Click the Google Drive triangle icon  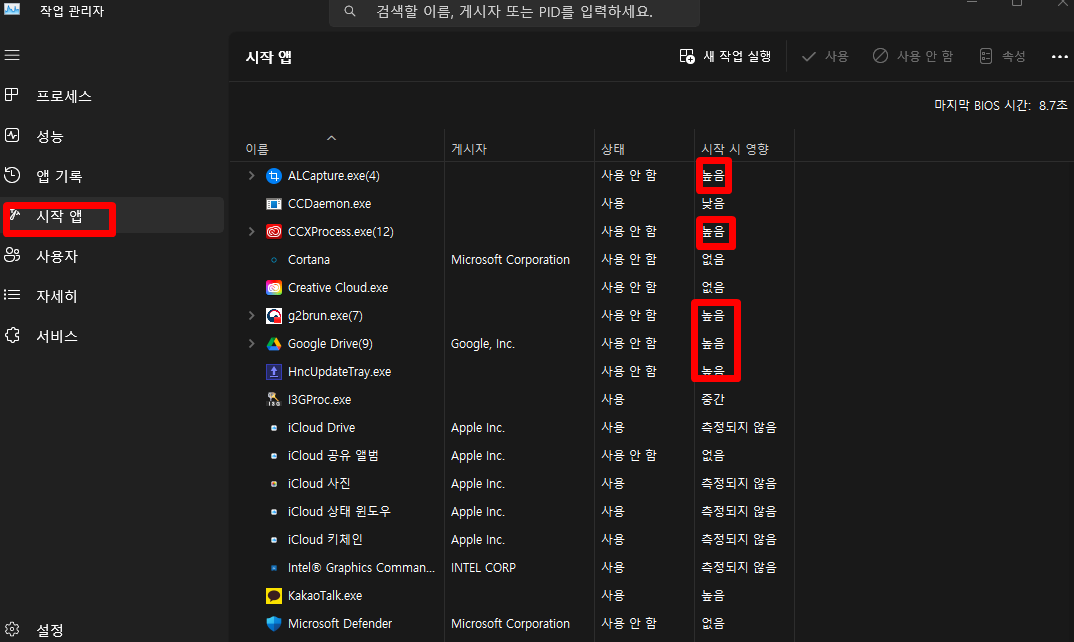coord(274,344)
